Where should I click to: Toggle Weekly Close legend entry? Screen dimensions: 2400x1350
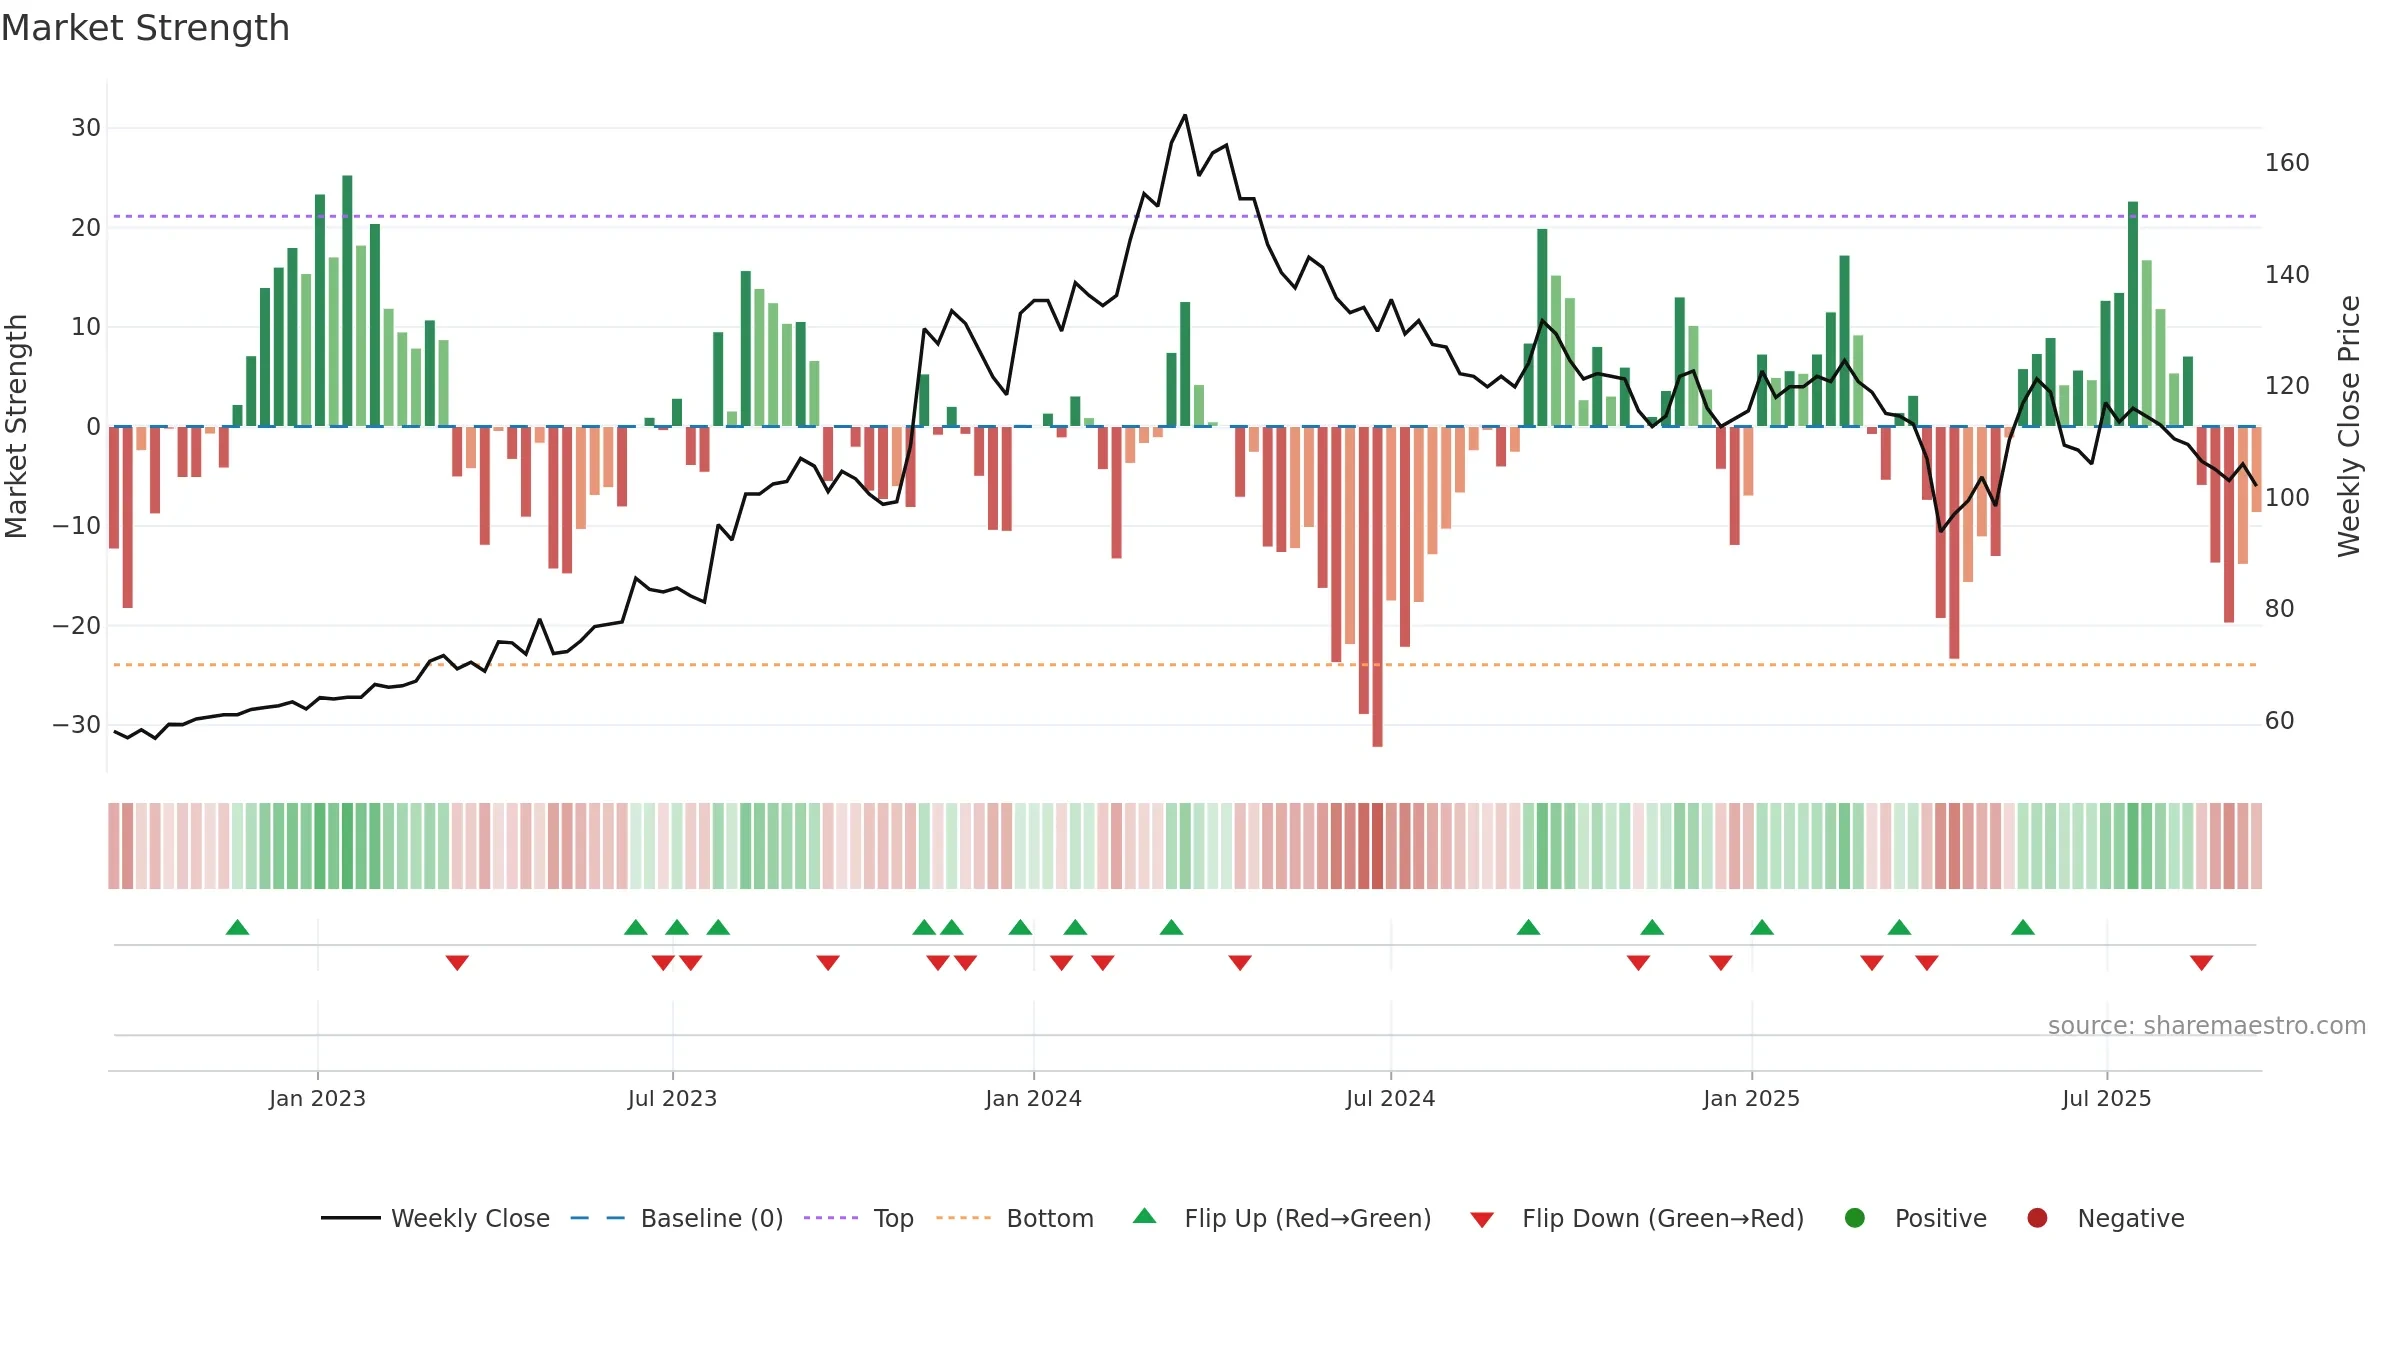[435, 1218]
